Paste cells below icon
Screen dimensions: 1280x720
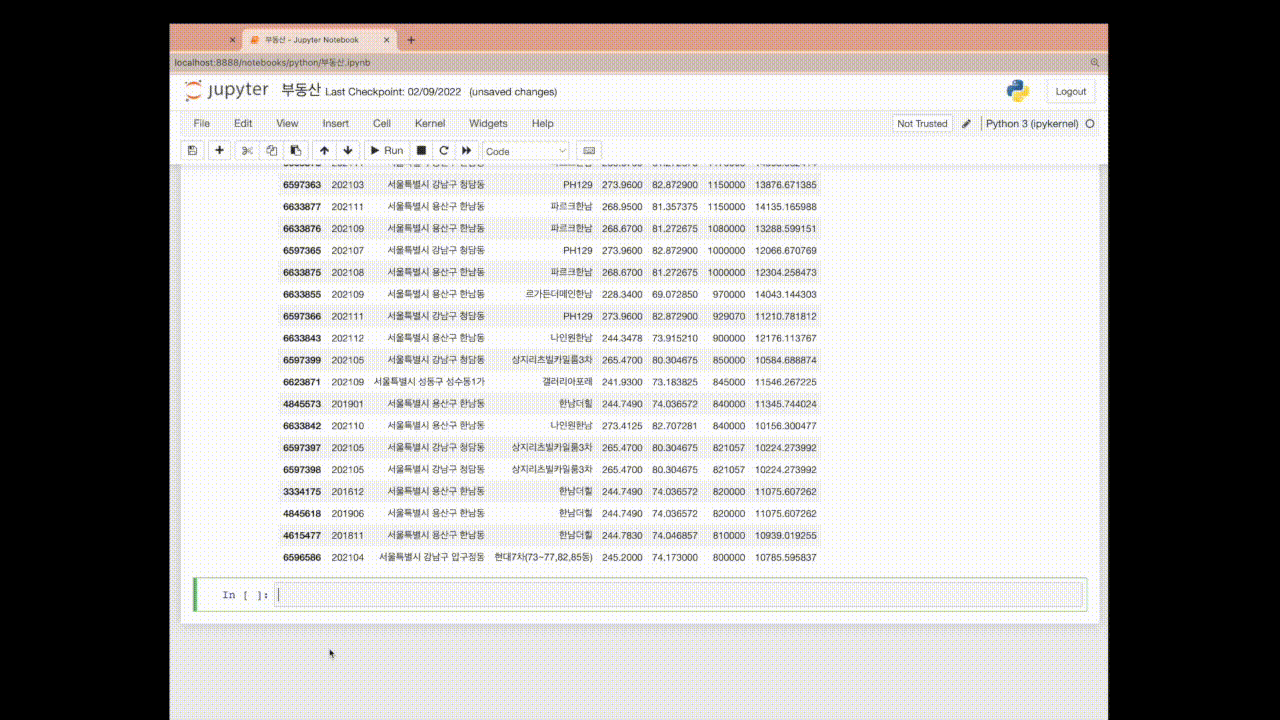295,150
